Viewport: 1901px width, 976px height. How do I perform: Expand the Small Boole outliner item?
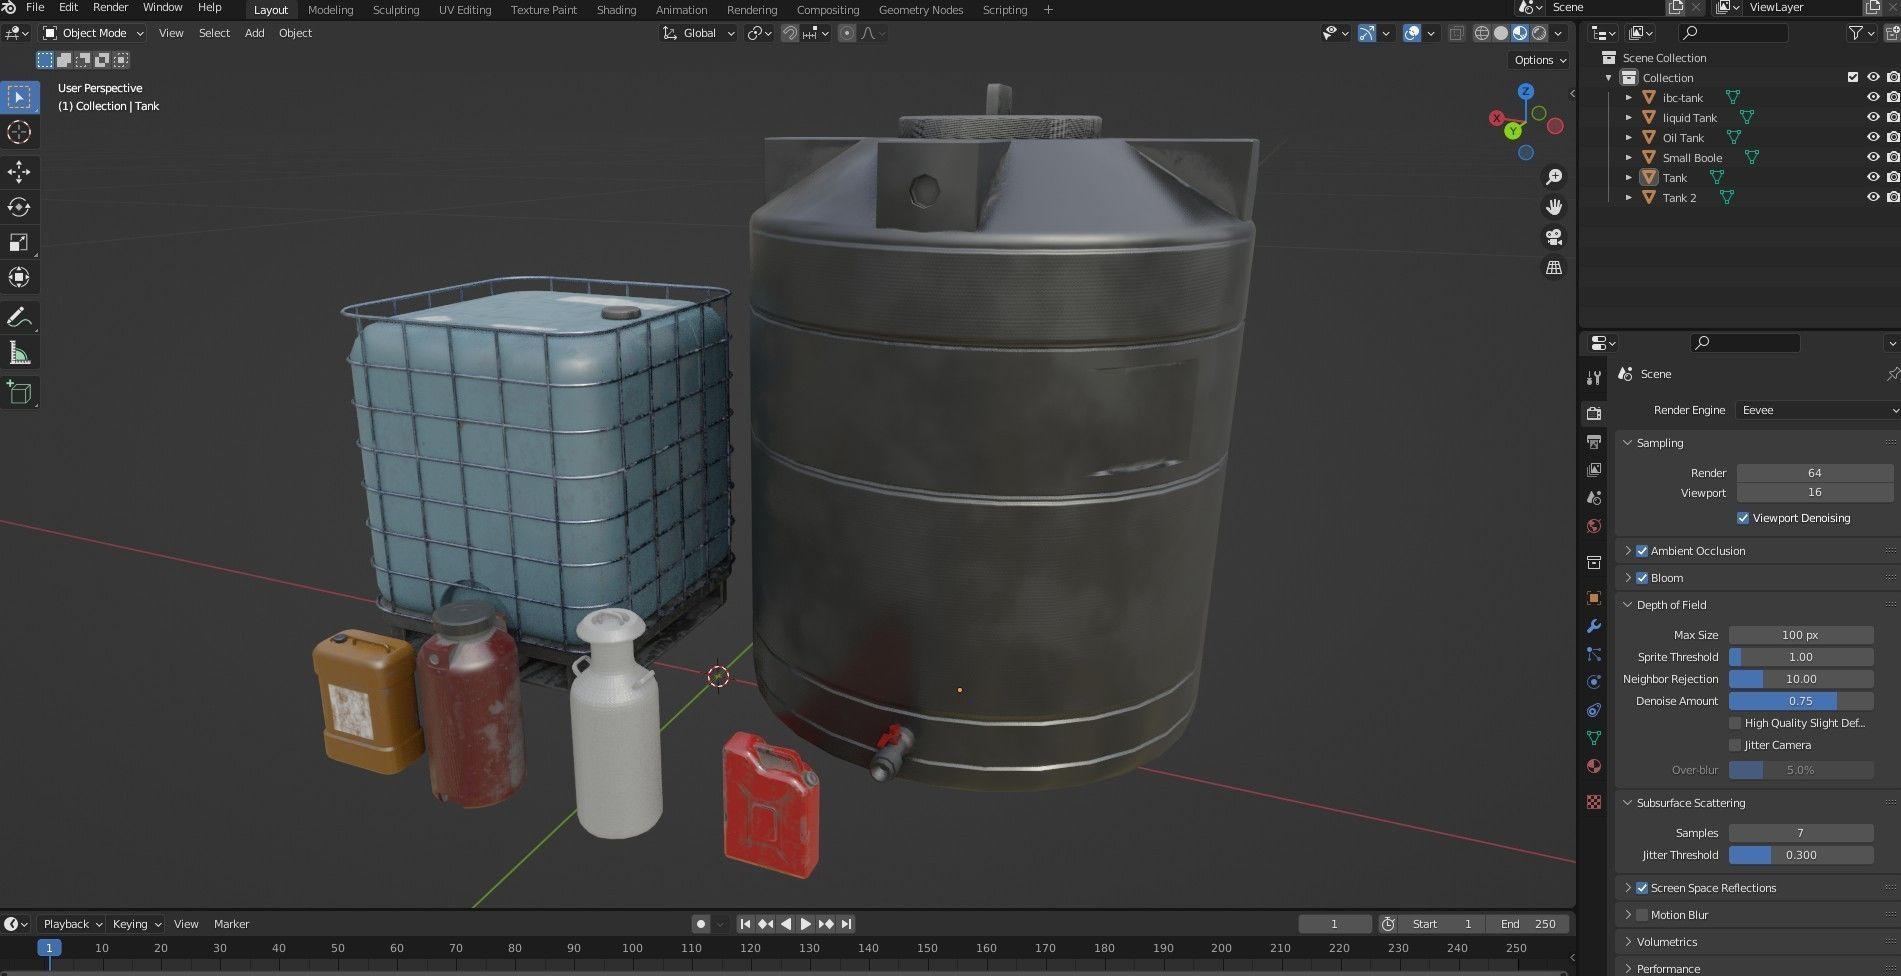(1629, 157)
